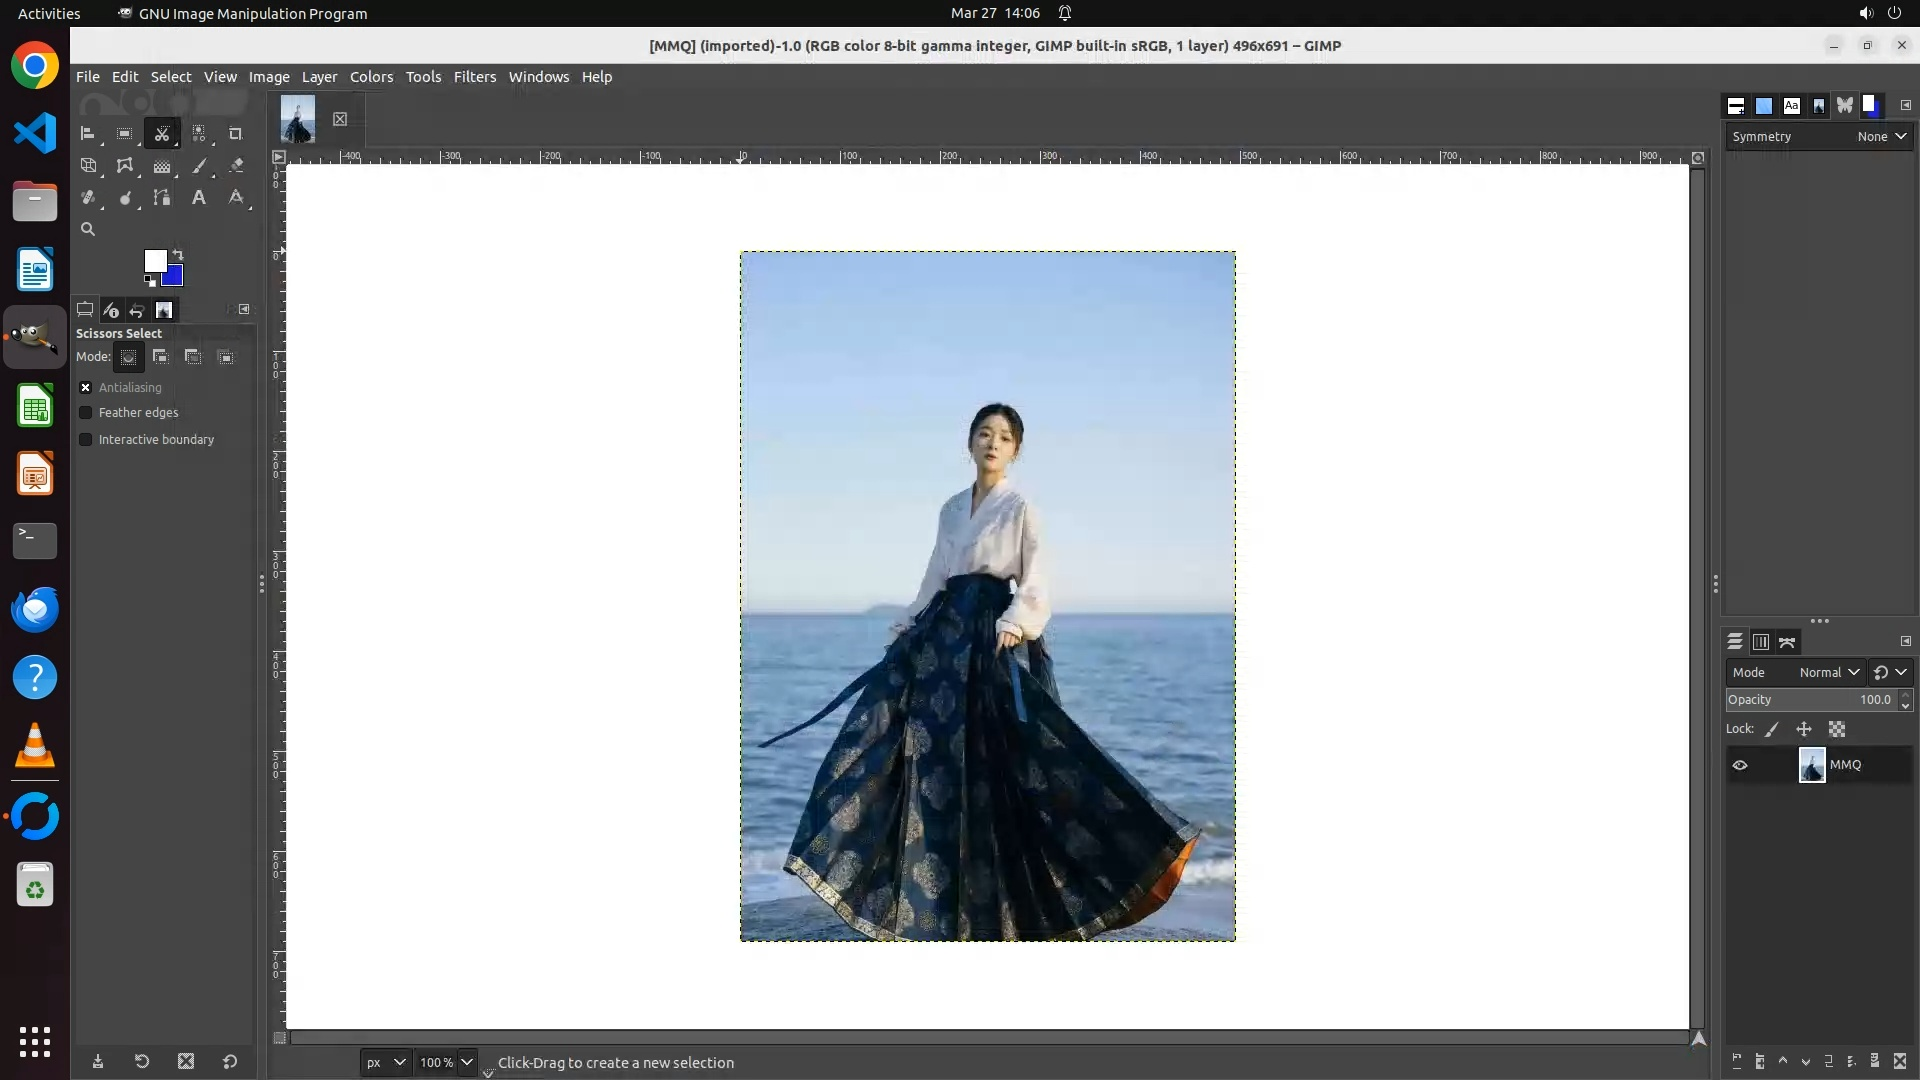
Task: Select the Rectangle Select tool
Action: tap(125, 133)
